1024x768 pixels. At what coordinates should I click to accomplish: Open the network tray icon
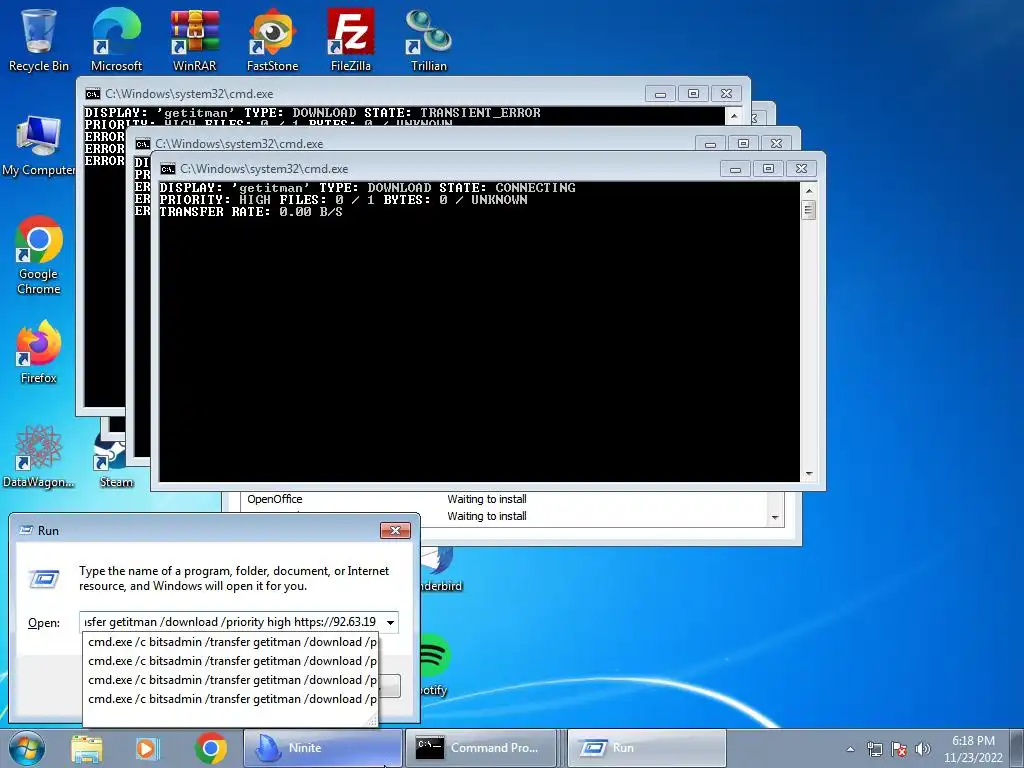point(874,749)
